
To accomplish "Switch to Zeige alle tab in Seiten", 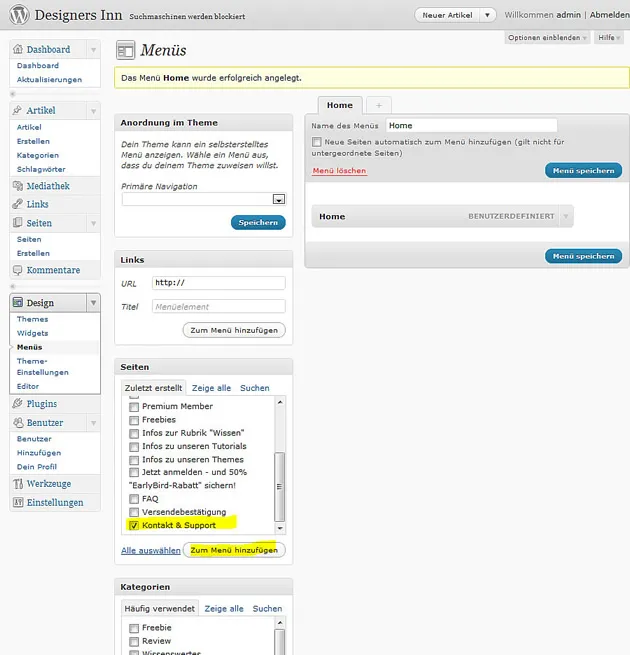I will point(211,388).
